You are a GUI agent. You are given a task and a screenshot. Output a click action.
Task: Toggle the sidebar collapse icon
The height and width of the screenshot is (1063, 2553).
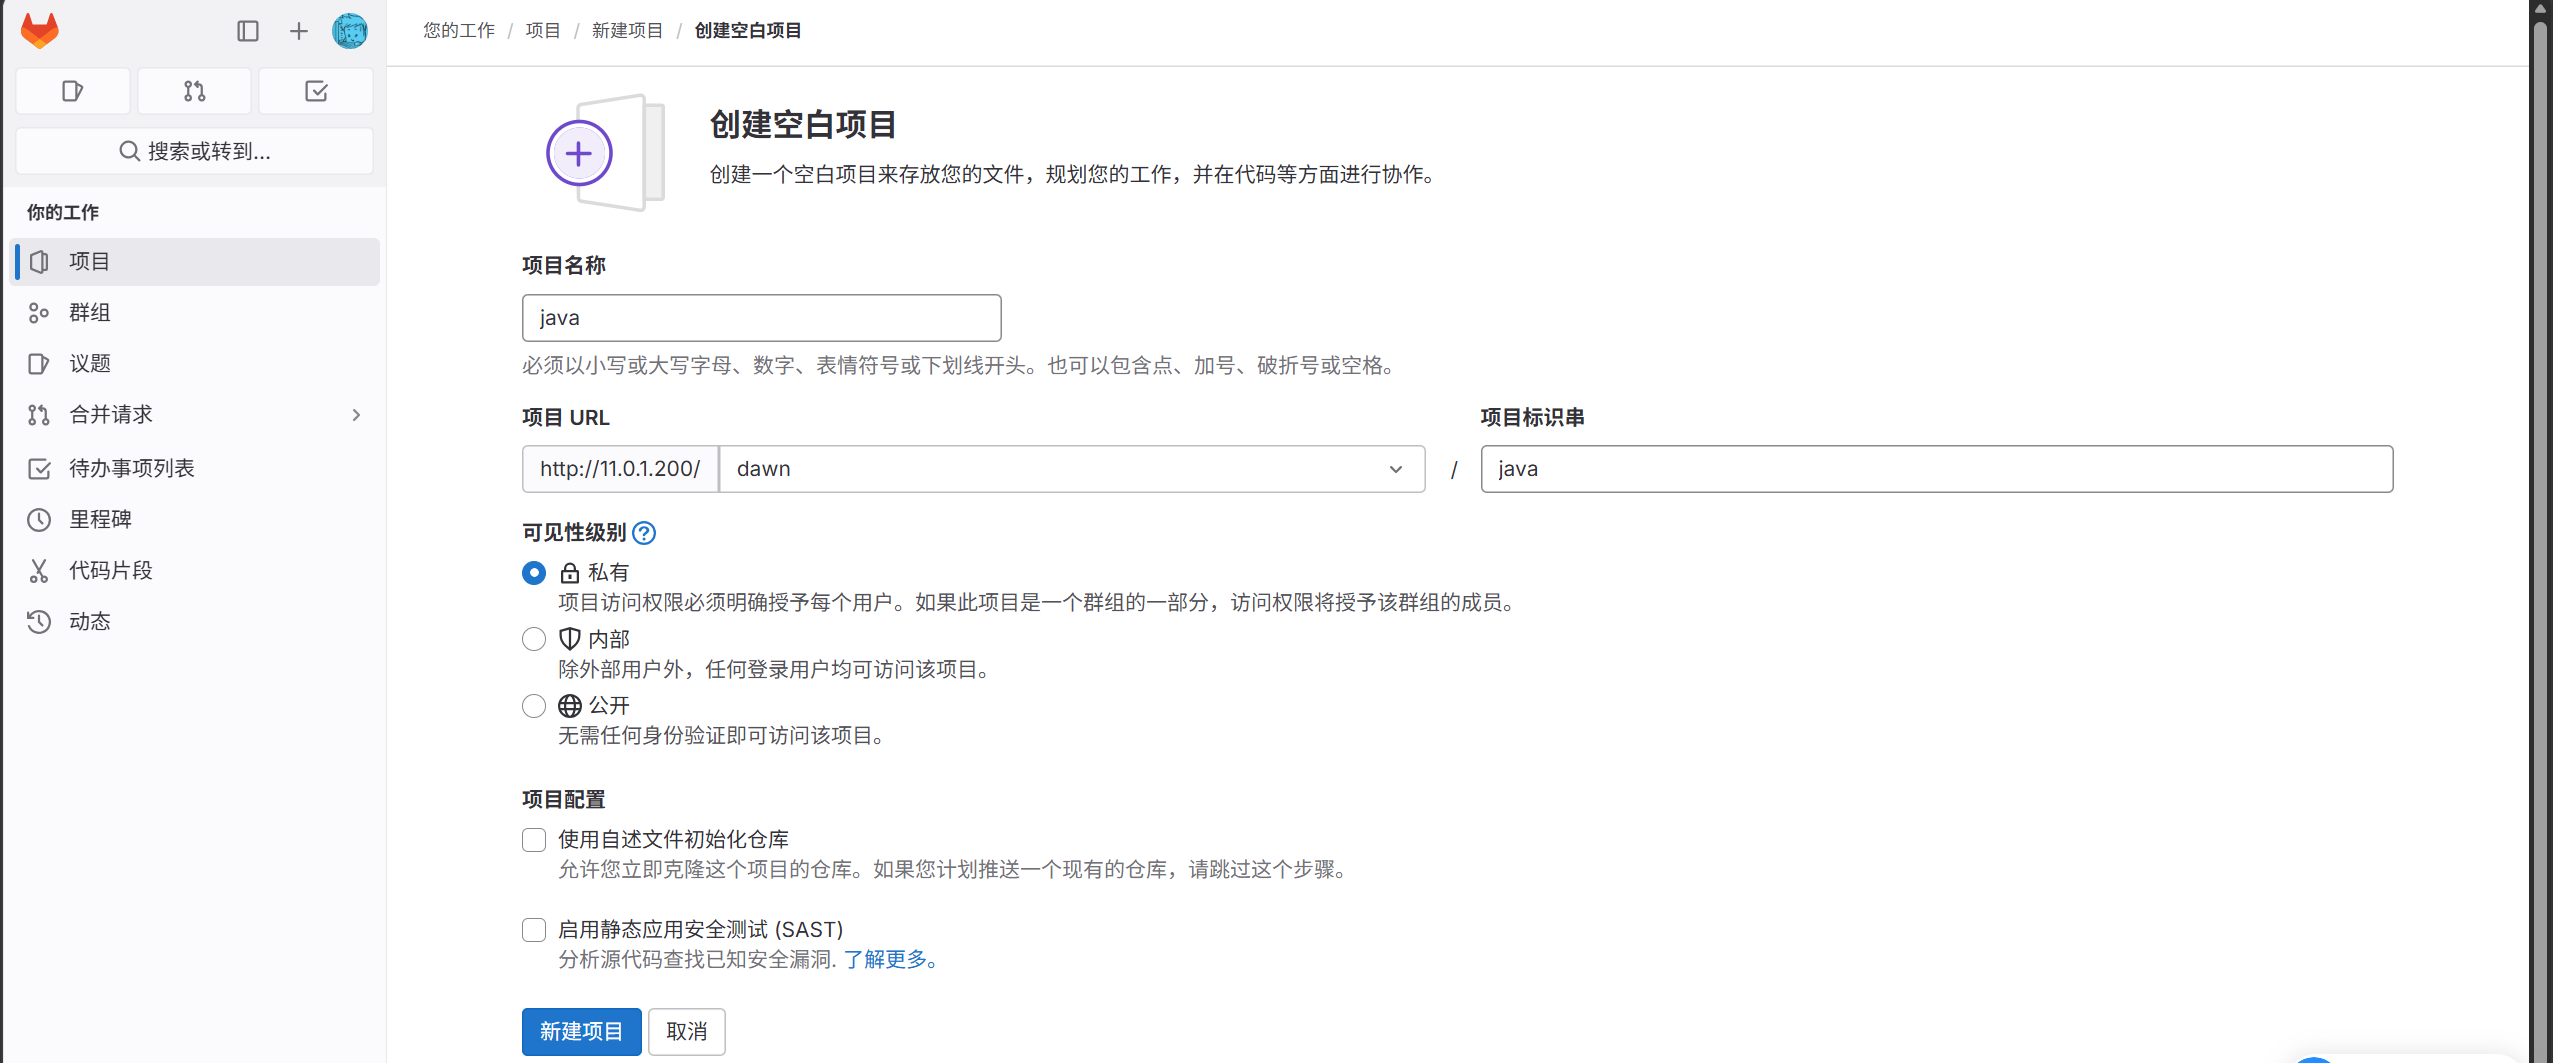(x=248, y=31)
